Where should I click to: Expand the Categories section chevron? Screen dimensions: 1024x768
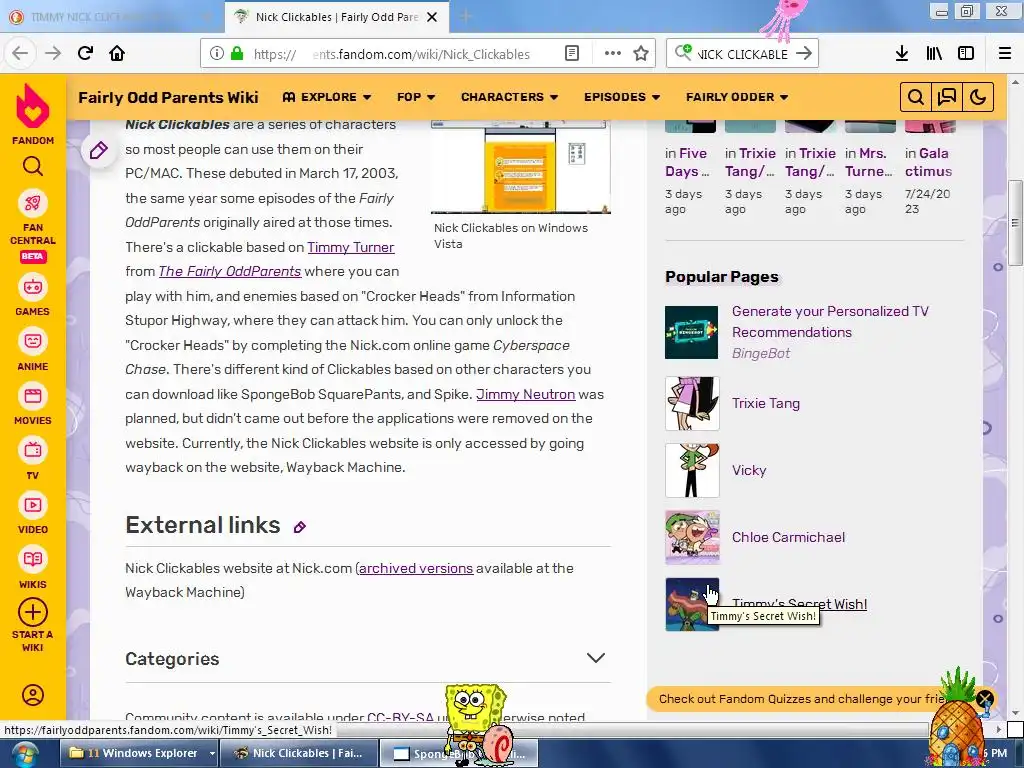coord(596,658)
